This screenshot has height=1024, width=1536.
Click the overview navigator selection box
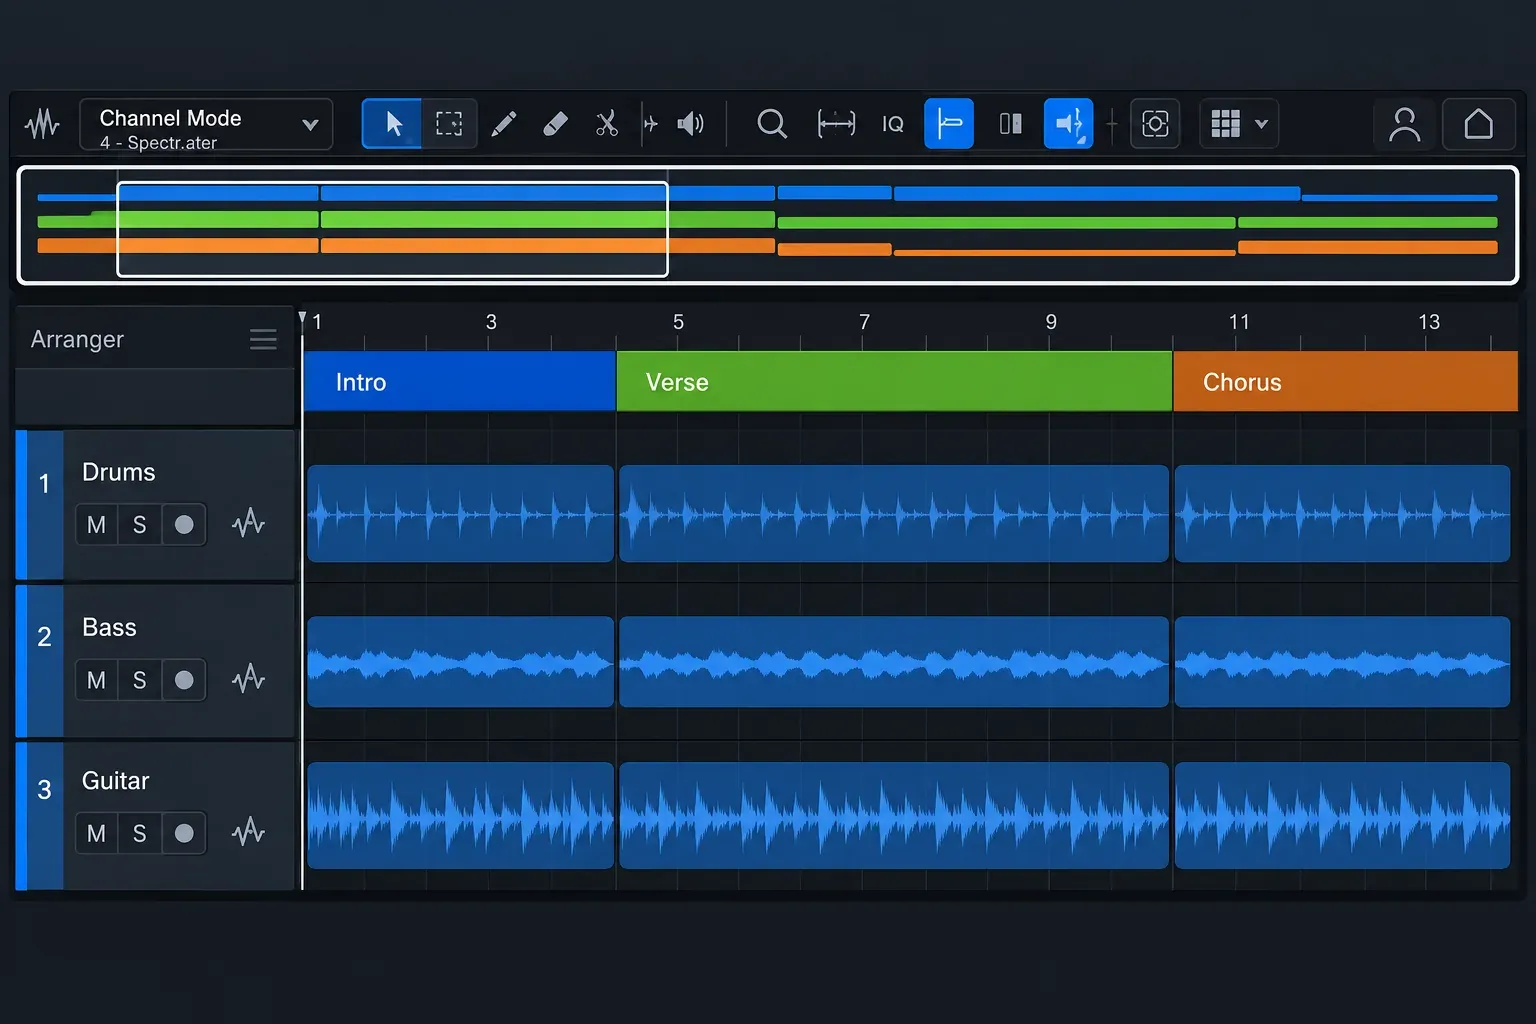click(x=392, y=229)
